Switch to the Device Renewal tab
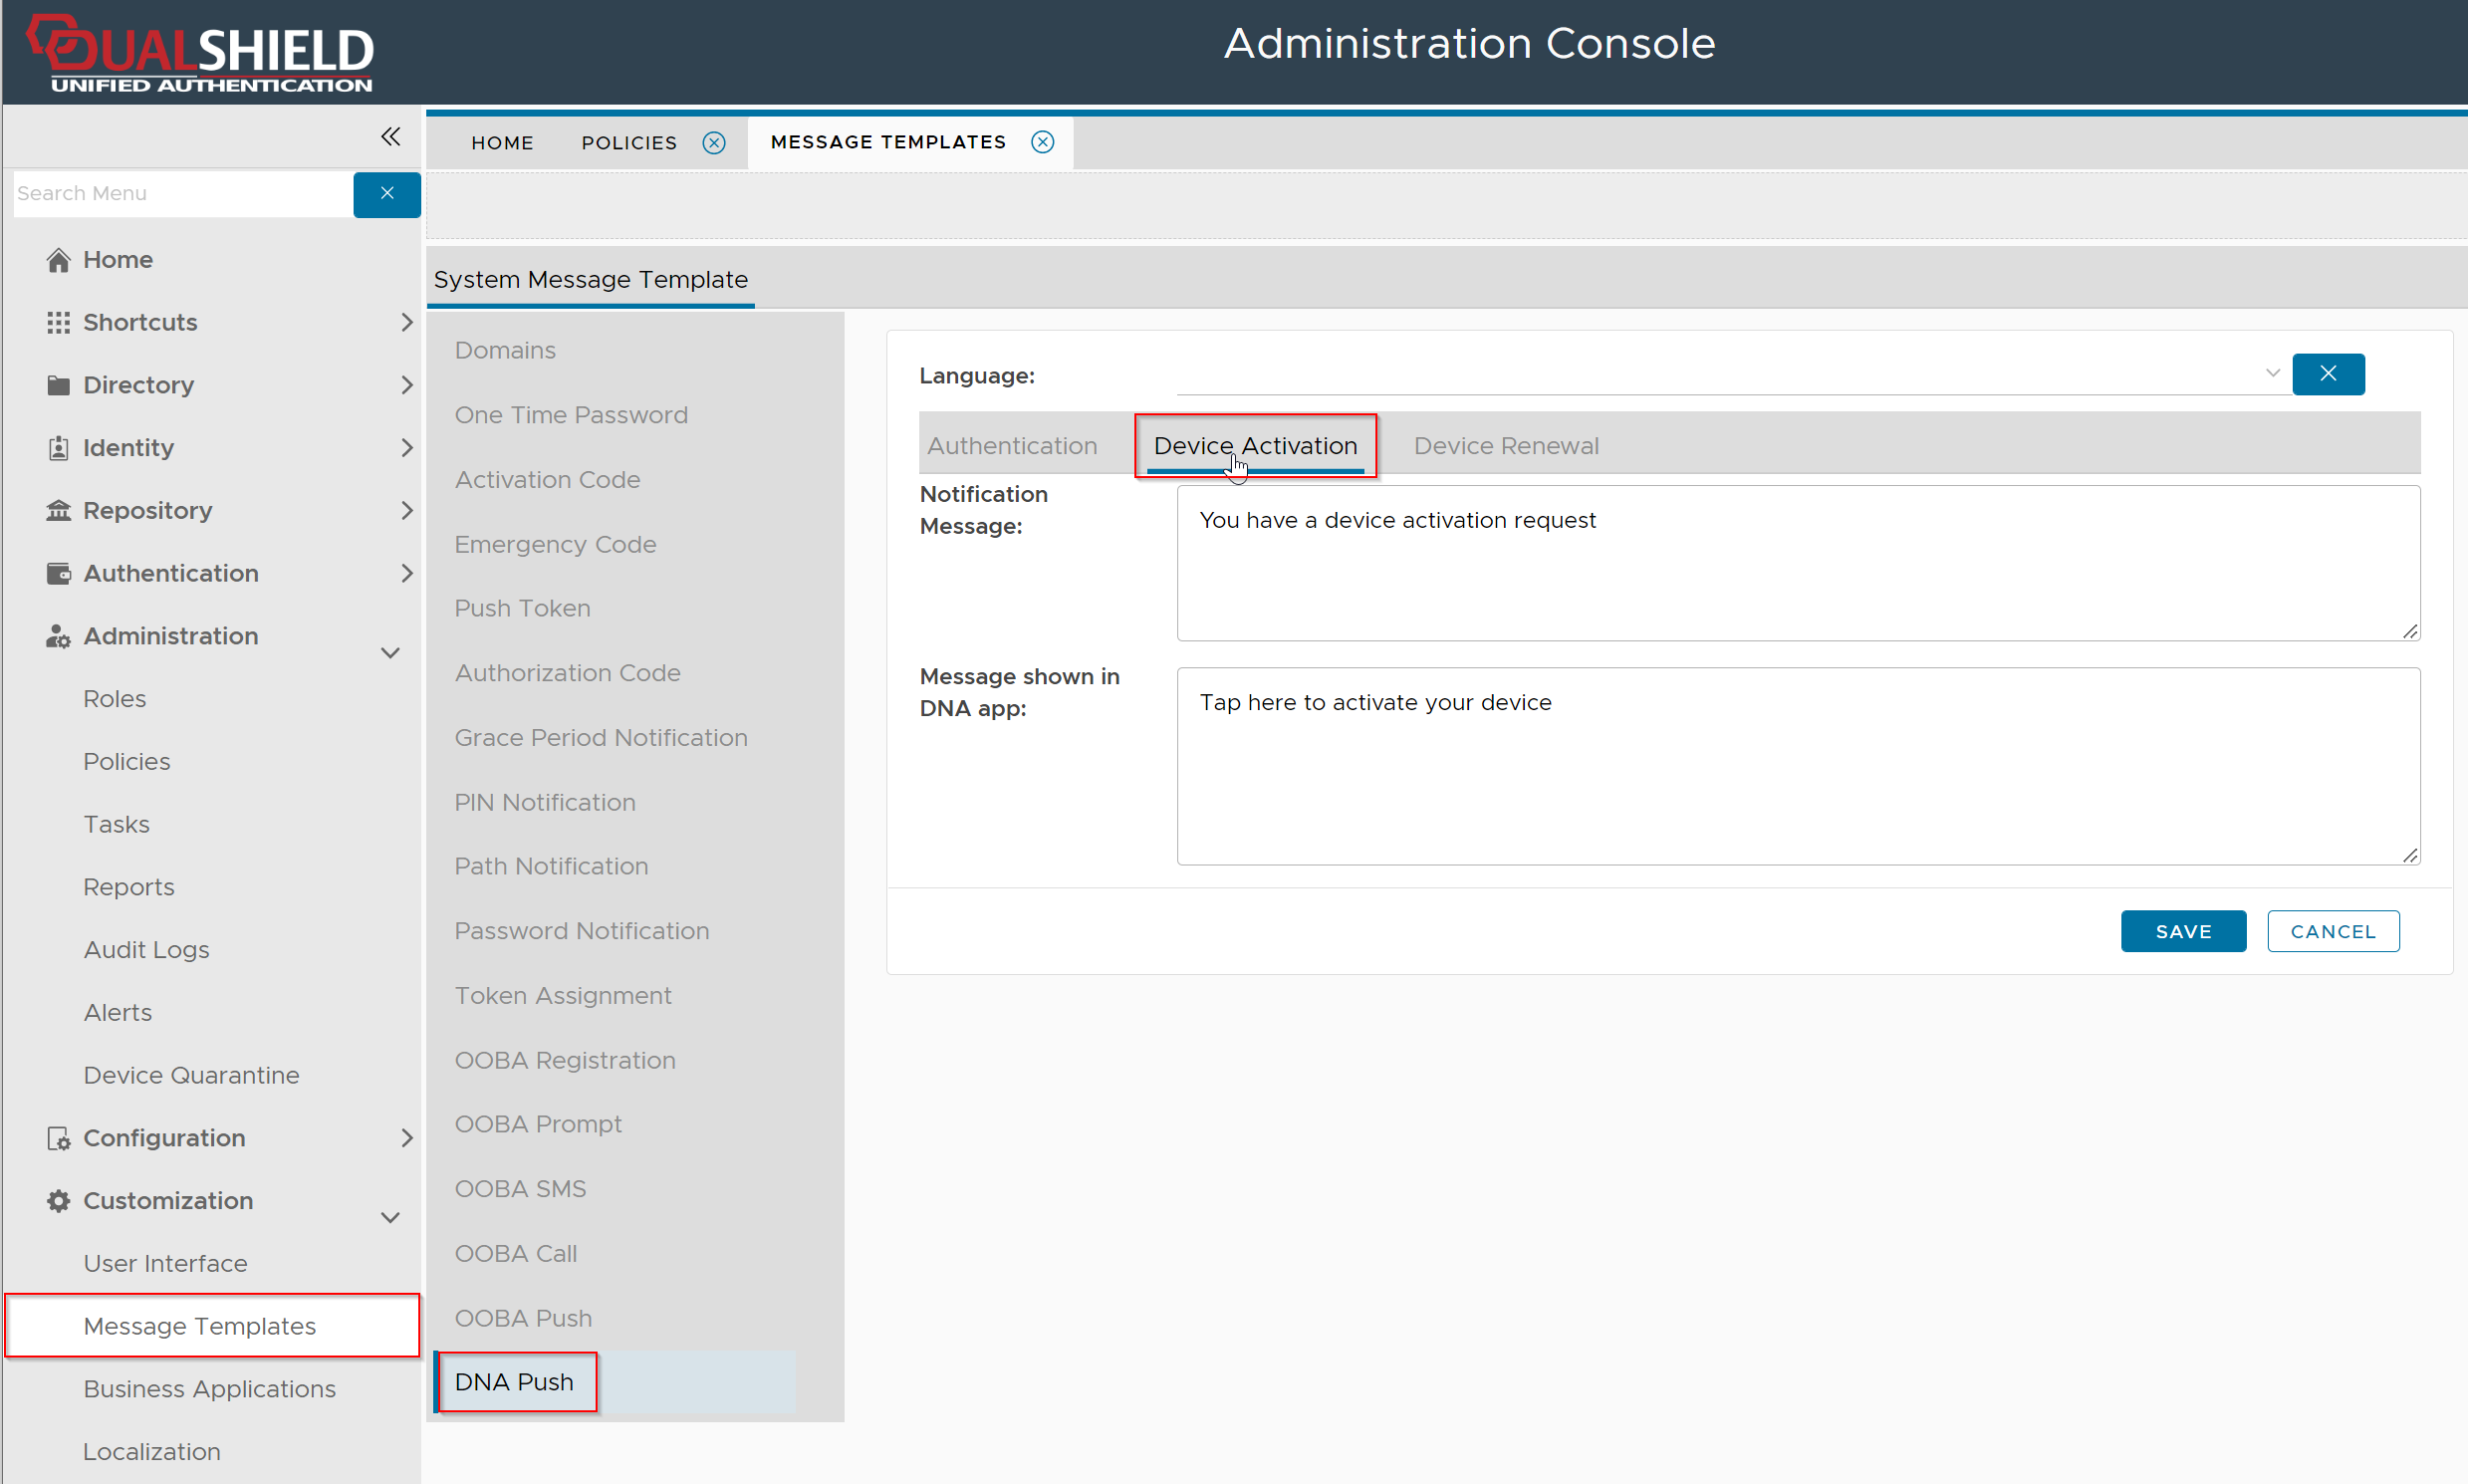 (1505, 446)
